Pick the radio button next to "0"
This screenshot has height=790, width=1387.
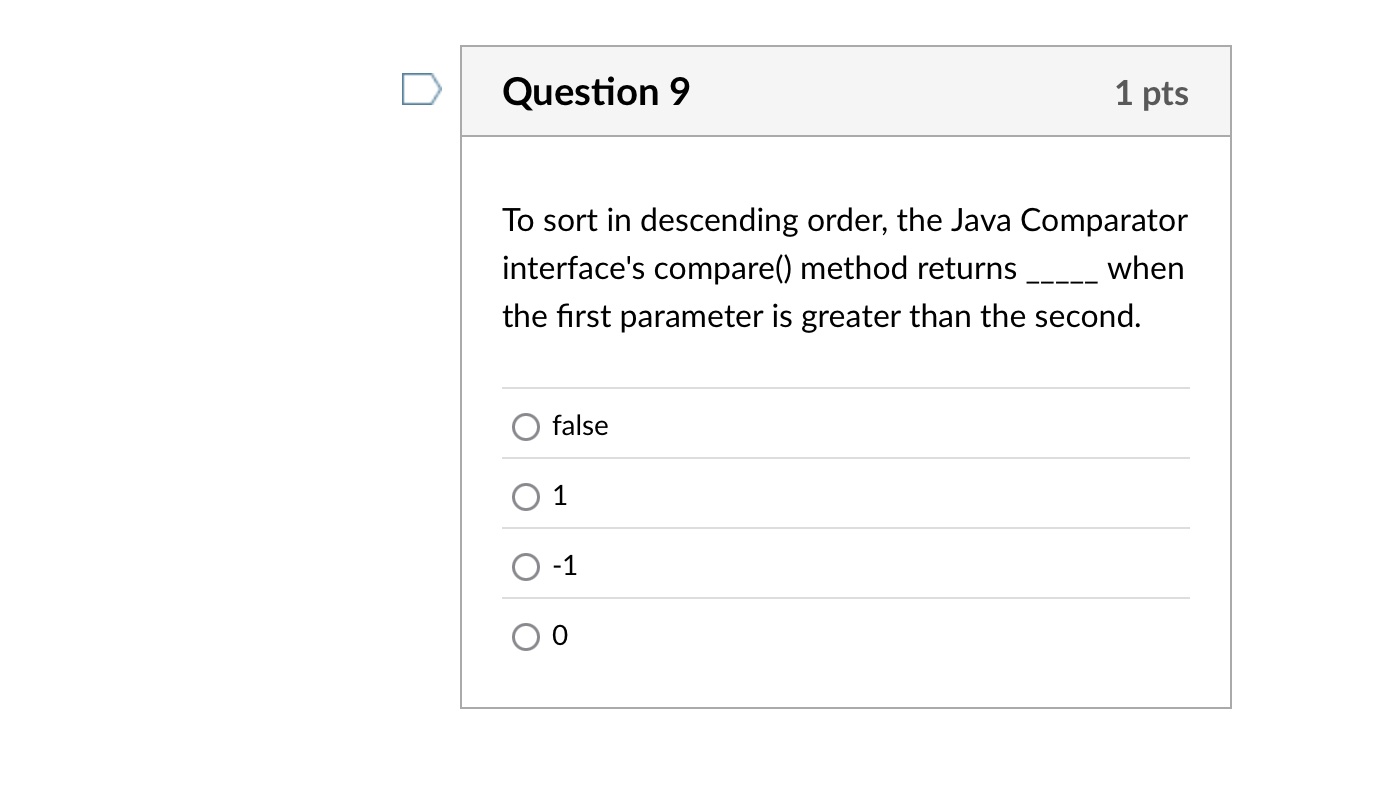pyautogui.click(x=526, y=636)
